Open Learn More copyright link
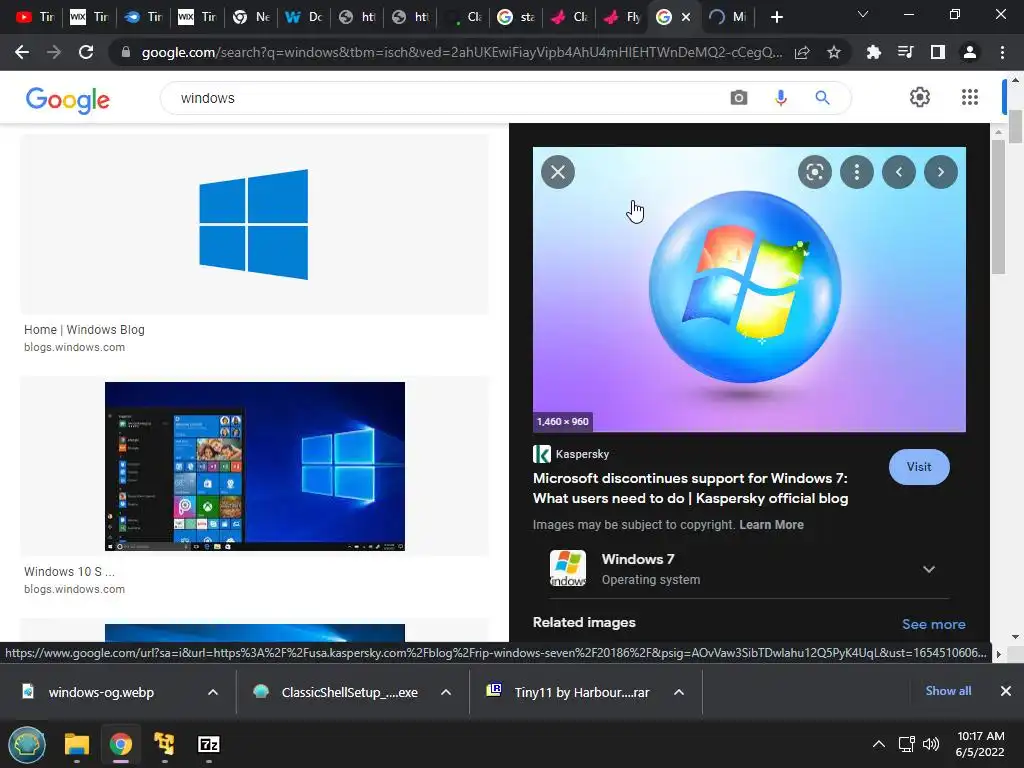 [x=771, y=525]
